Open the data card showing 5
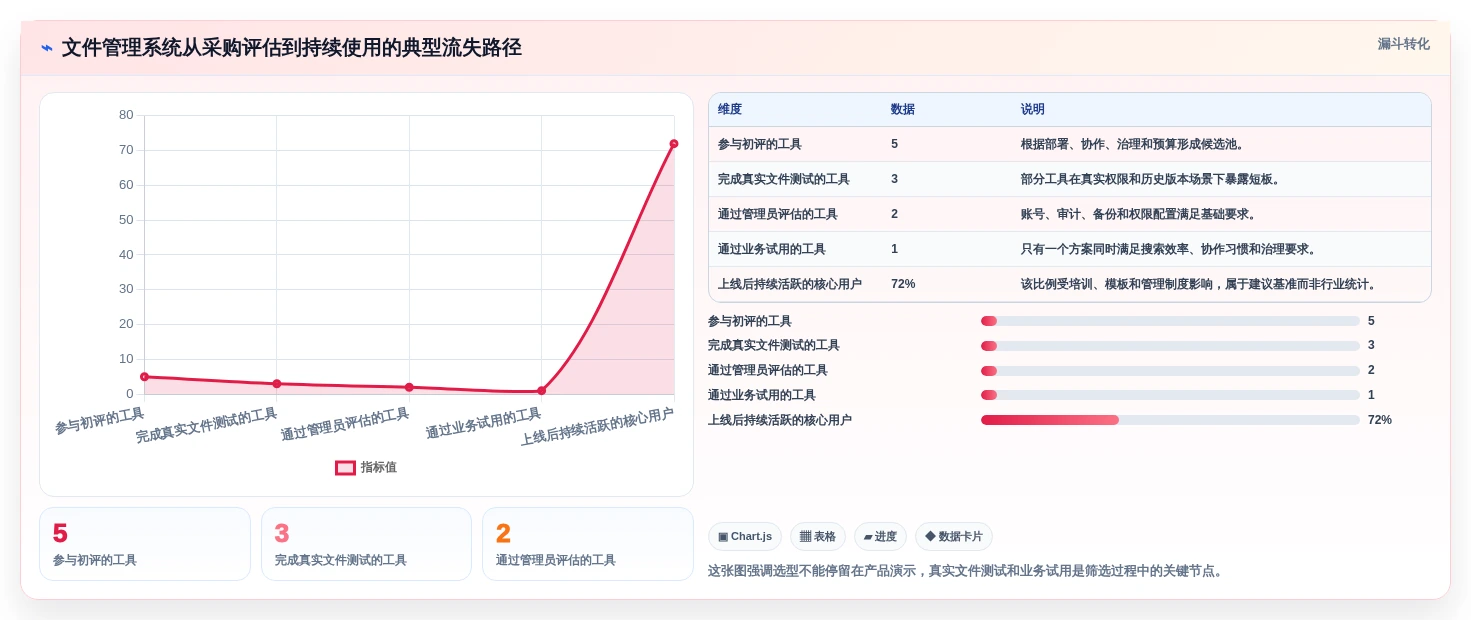The image size is (1471, 620). coord(145,544)
